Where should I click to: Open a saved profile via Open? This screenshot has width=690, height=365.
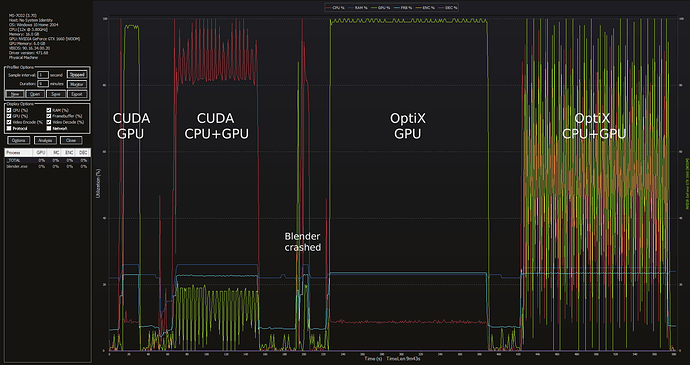point(35,94)
